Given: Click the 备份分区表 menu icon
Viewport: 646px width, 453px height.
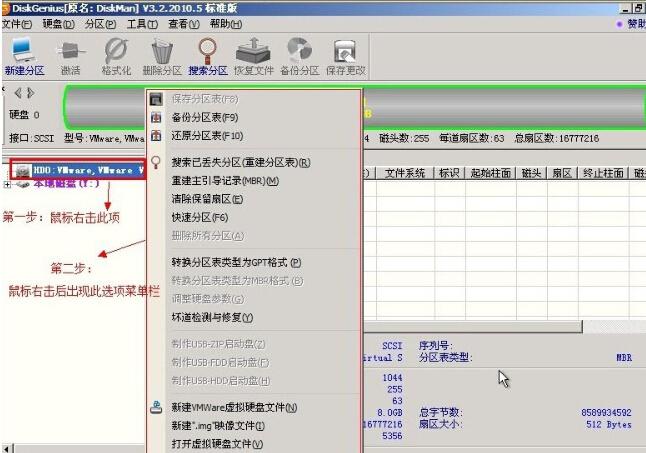Looking at the screenshot, I should coord(156,117).
